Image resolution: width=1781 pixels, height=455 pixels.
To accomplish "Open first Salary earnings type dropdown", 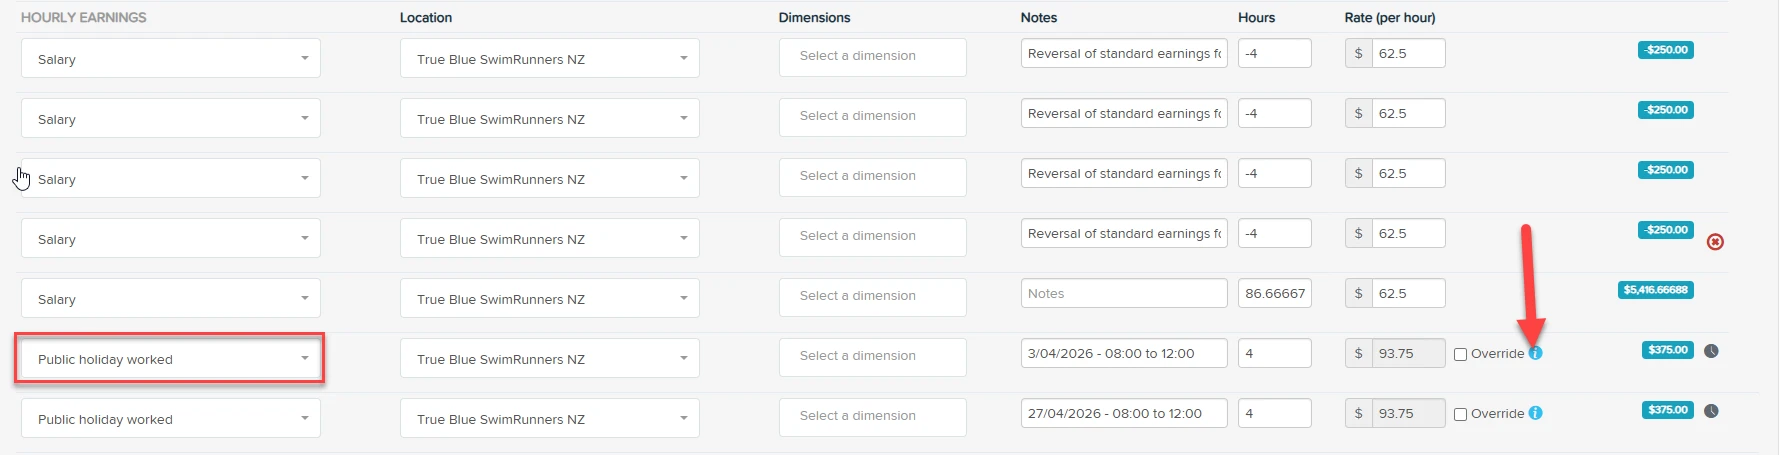I will coord(171,58).
